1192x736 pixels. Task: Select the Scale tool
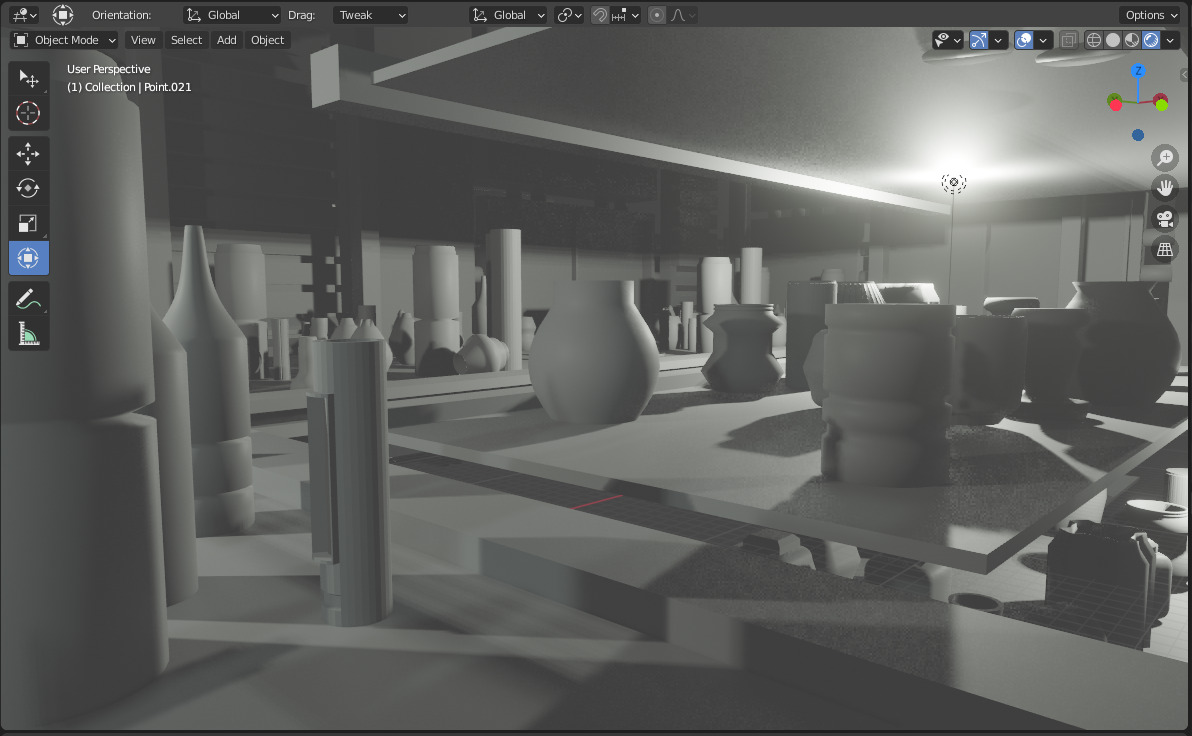pos(29,224)
